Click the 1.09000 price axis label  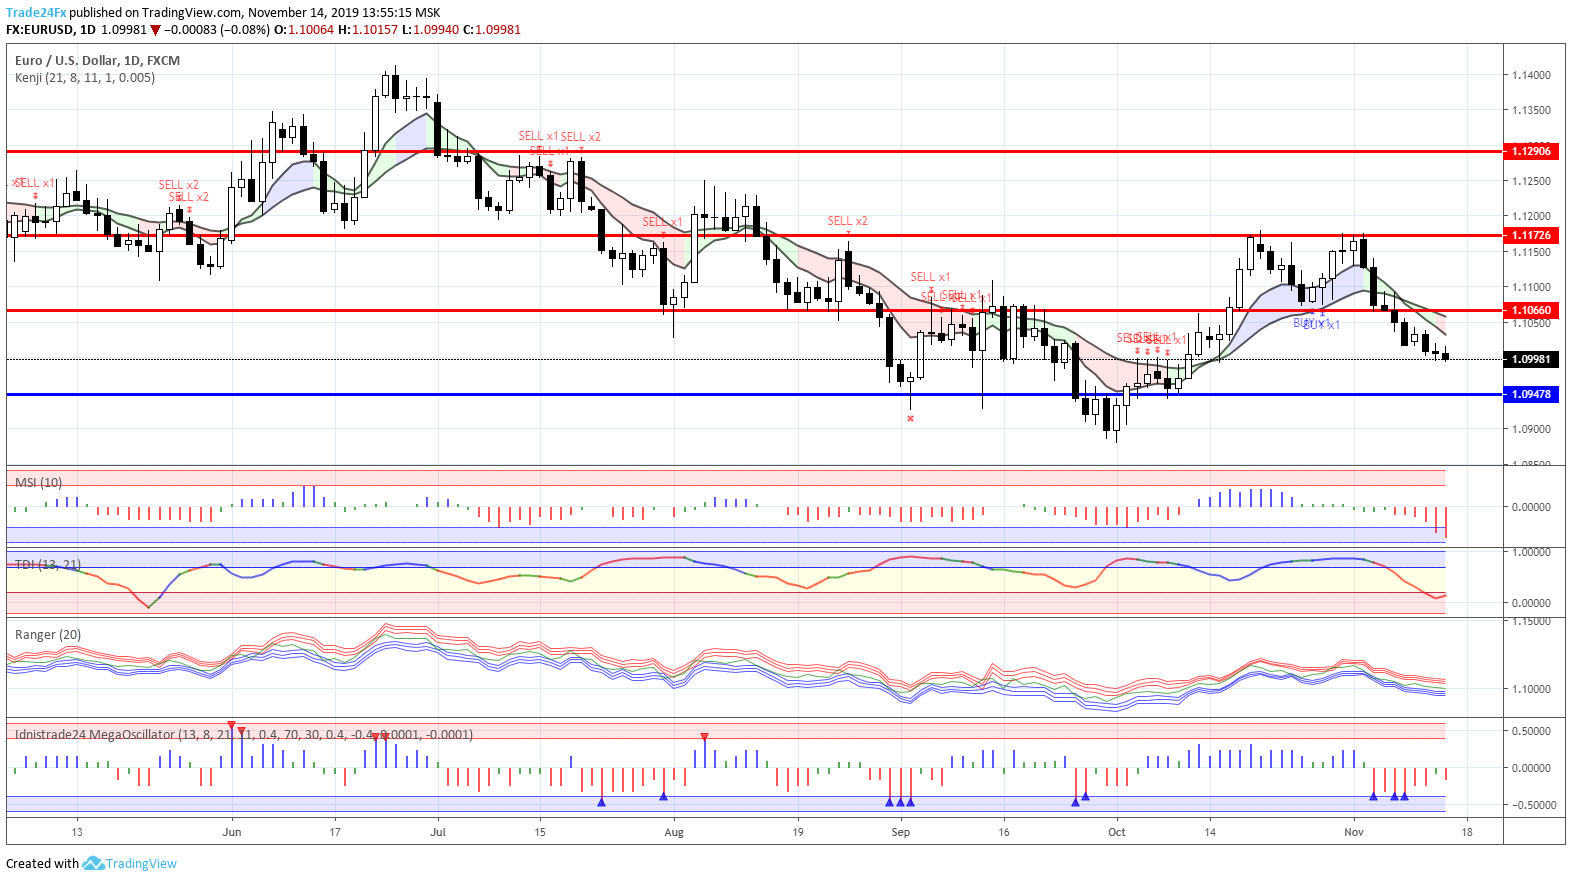click(x=1531, y=430)
